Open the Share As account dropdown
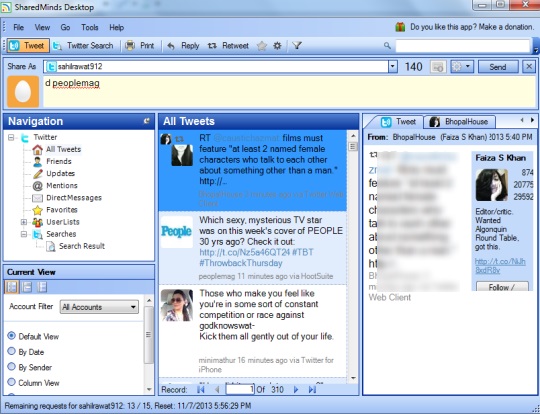 point(393,66)
